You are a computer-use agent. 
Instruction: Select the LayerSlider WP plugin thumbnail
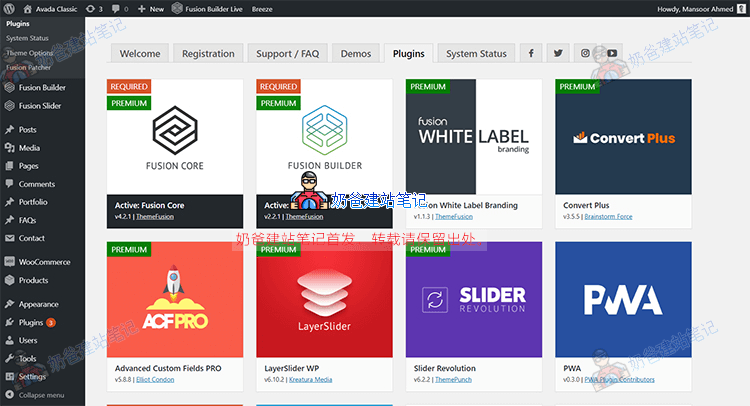tap(322, 300)
